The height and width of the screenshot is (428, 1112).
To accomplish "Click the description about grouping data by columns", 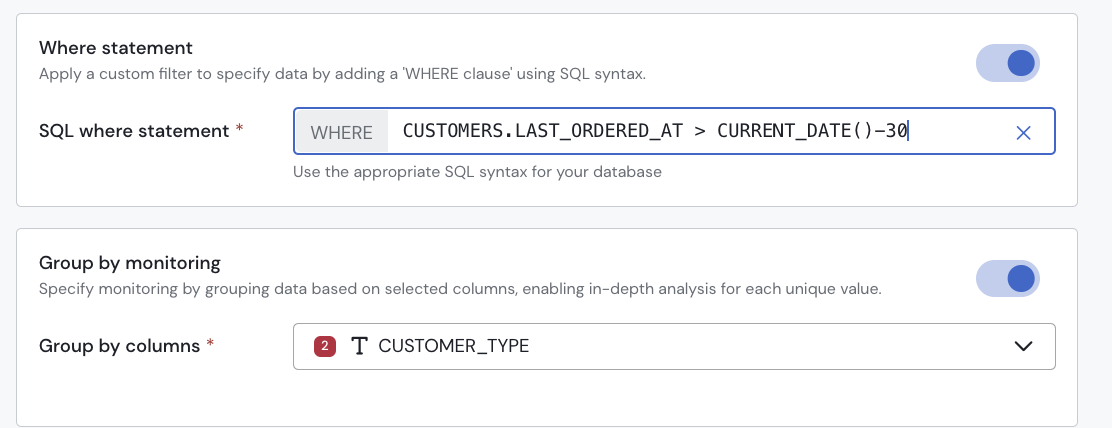I will pyautogui.click(x=460, y=289).
